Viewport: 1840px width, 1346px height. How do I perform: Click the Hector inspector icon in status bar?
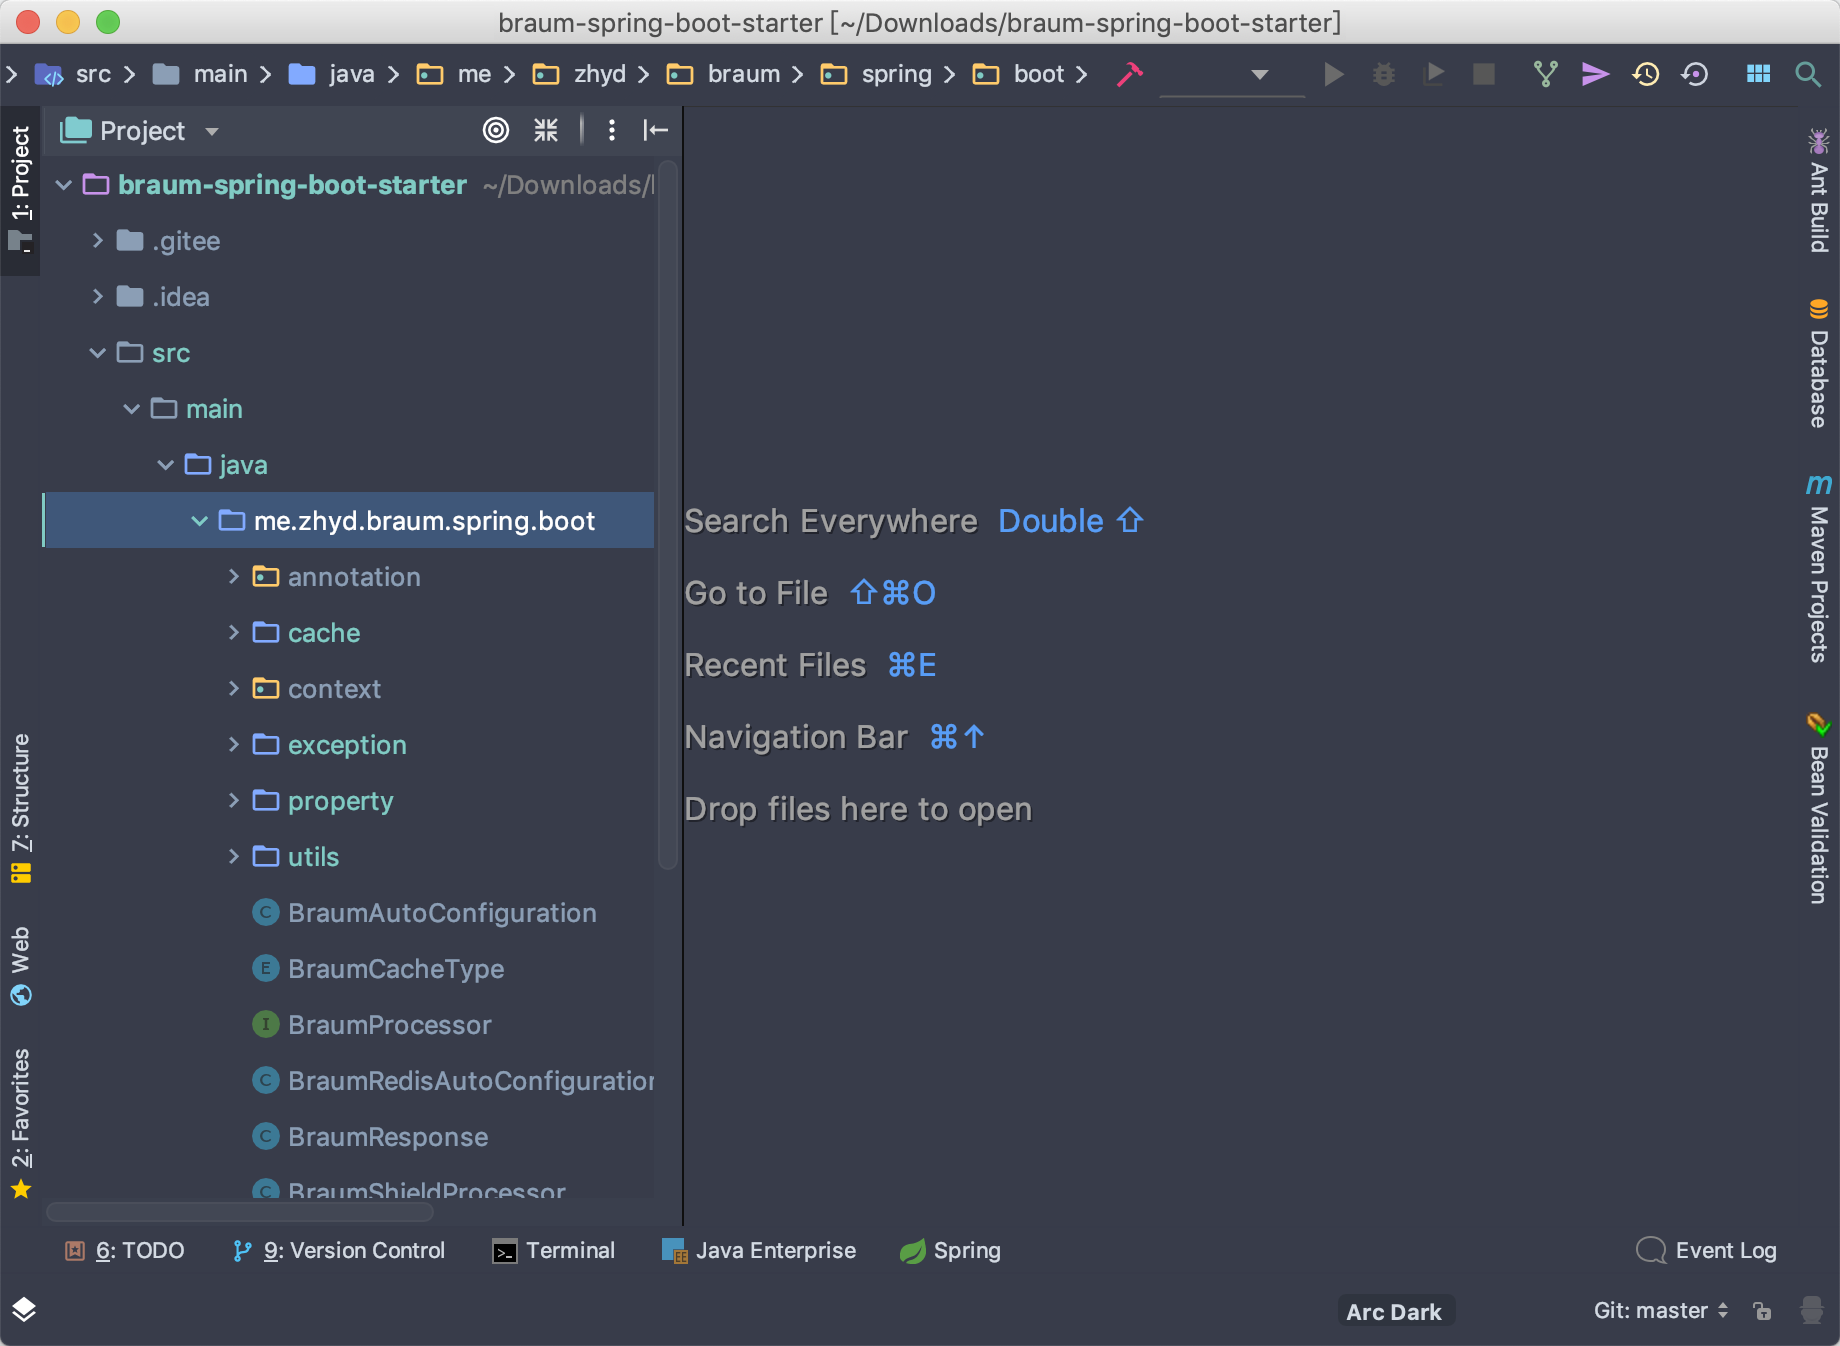click(x=1811, y=1311)
